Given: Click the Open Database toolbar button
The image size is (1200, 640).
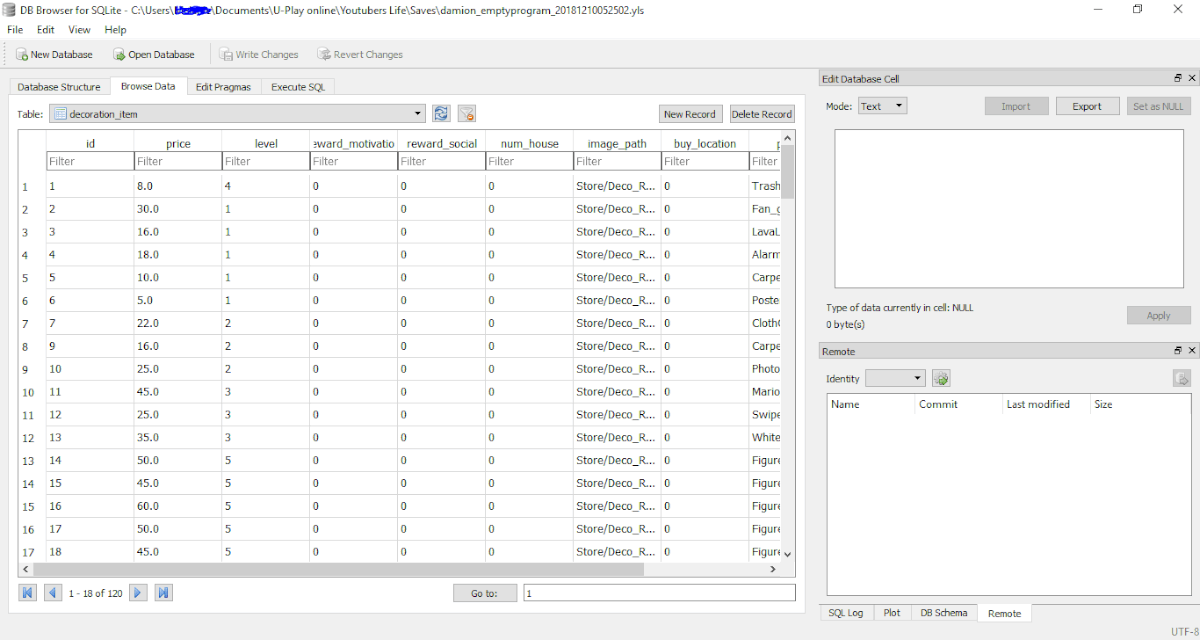Looking at the screenshot, I should pos(154,54).
